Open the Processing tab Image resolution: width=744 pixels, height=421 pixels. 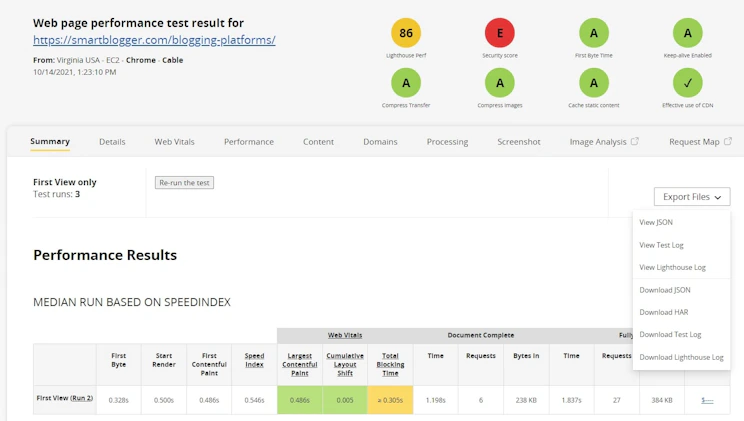(x=447, y=141)
